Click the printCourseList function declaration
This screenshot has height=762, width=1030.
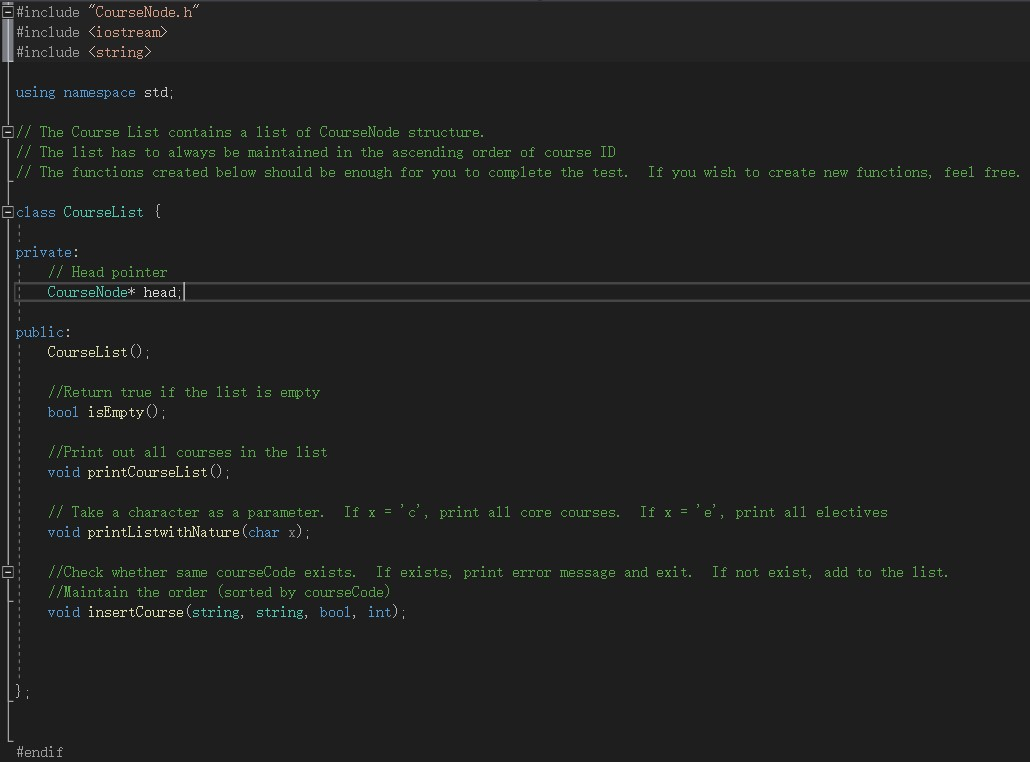pos(130,471)
